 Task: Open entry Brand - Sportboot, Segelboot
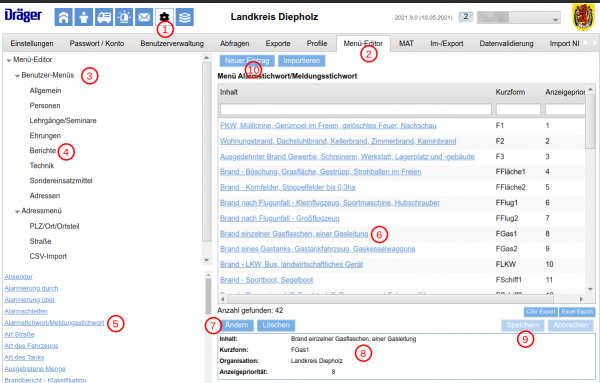(x=266, y=280)
